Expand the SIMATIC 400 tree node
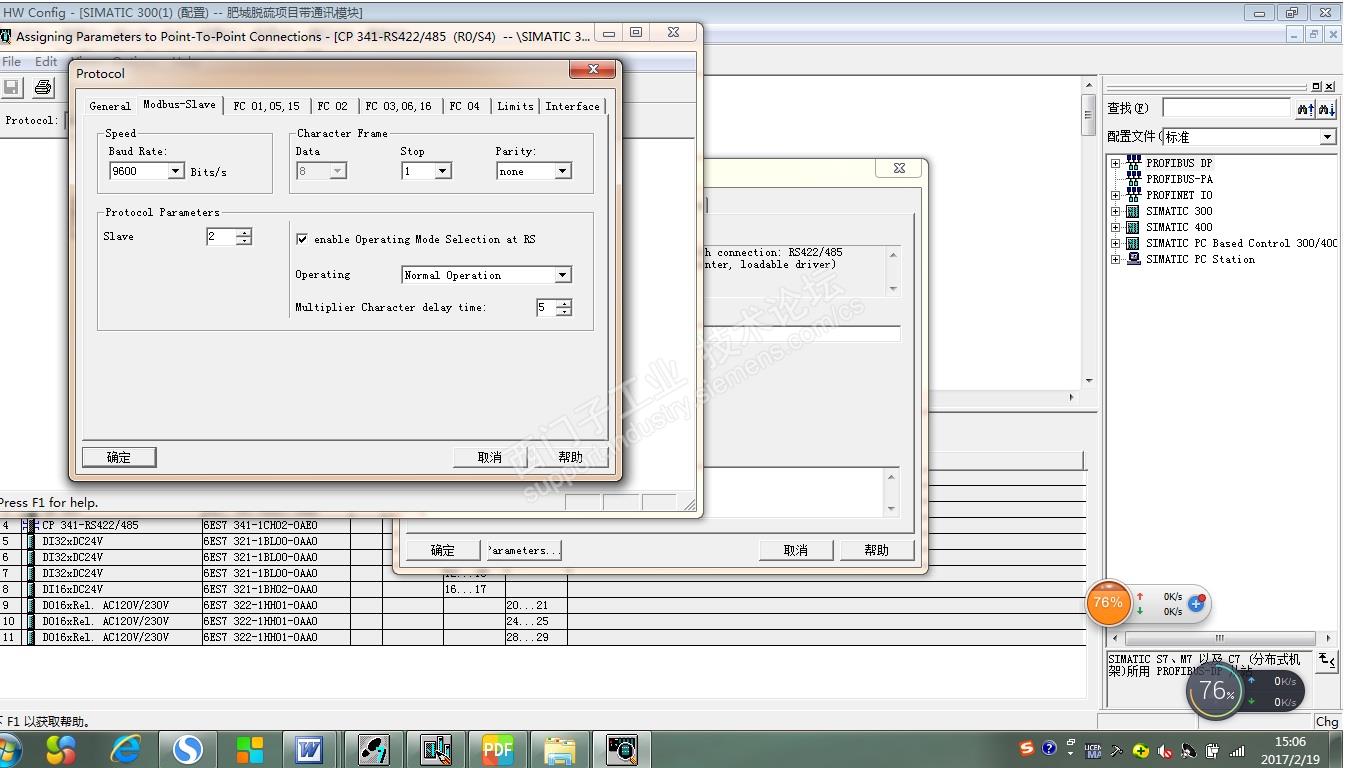The width and height of the screenshot is (1366, 768). (1115, 227)
